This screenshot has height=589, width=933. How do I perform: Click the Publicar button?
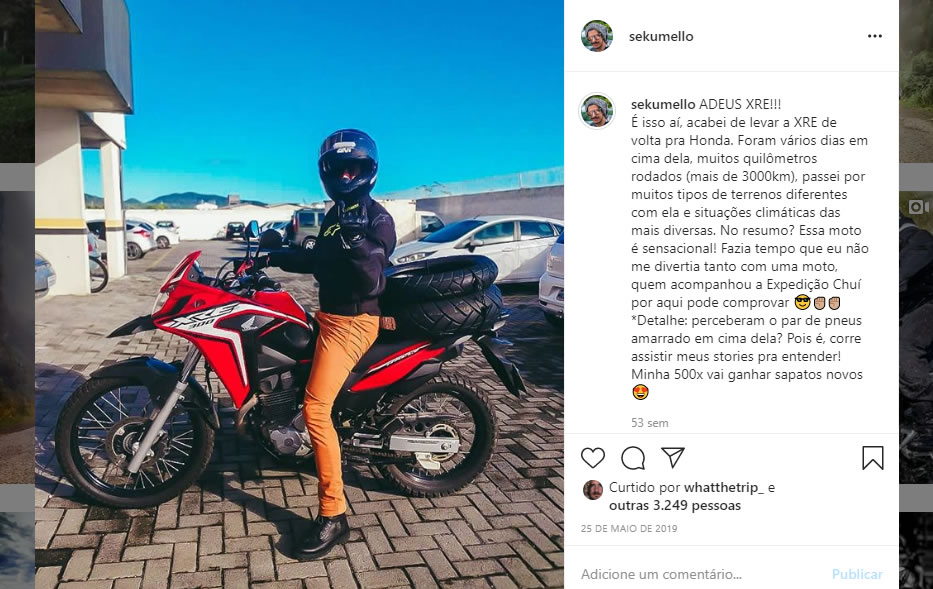point(857,574)
